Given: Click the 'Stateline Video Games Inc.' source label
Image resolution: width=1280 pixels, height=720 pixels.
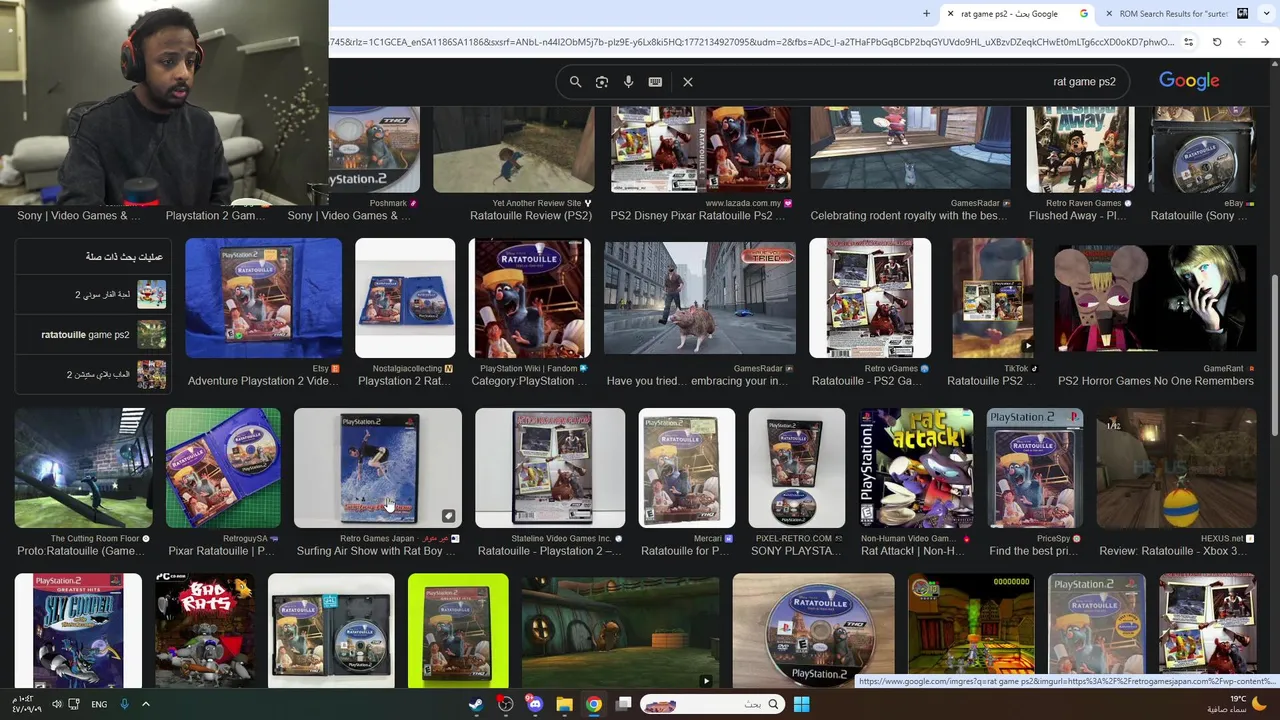Looking at the screenshot, I should click(x=561, y=539).
